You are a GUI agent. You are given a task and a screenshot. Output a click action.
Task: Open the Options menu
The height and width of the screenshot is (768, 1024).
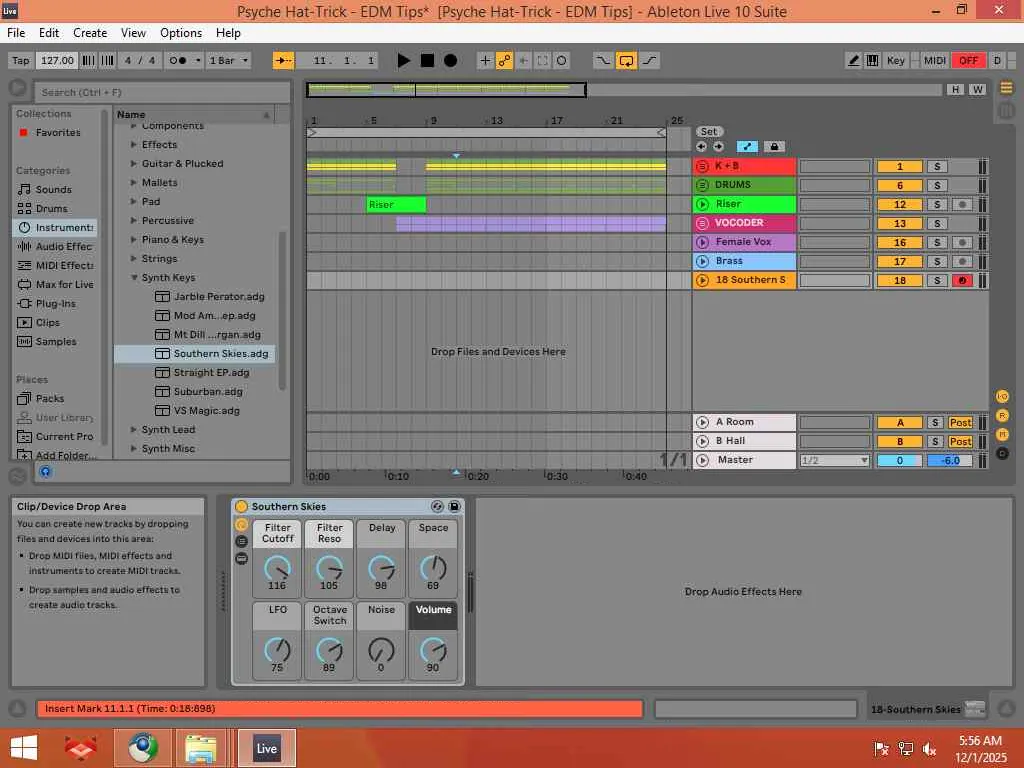(181, 33)
